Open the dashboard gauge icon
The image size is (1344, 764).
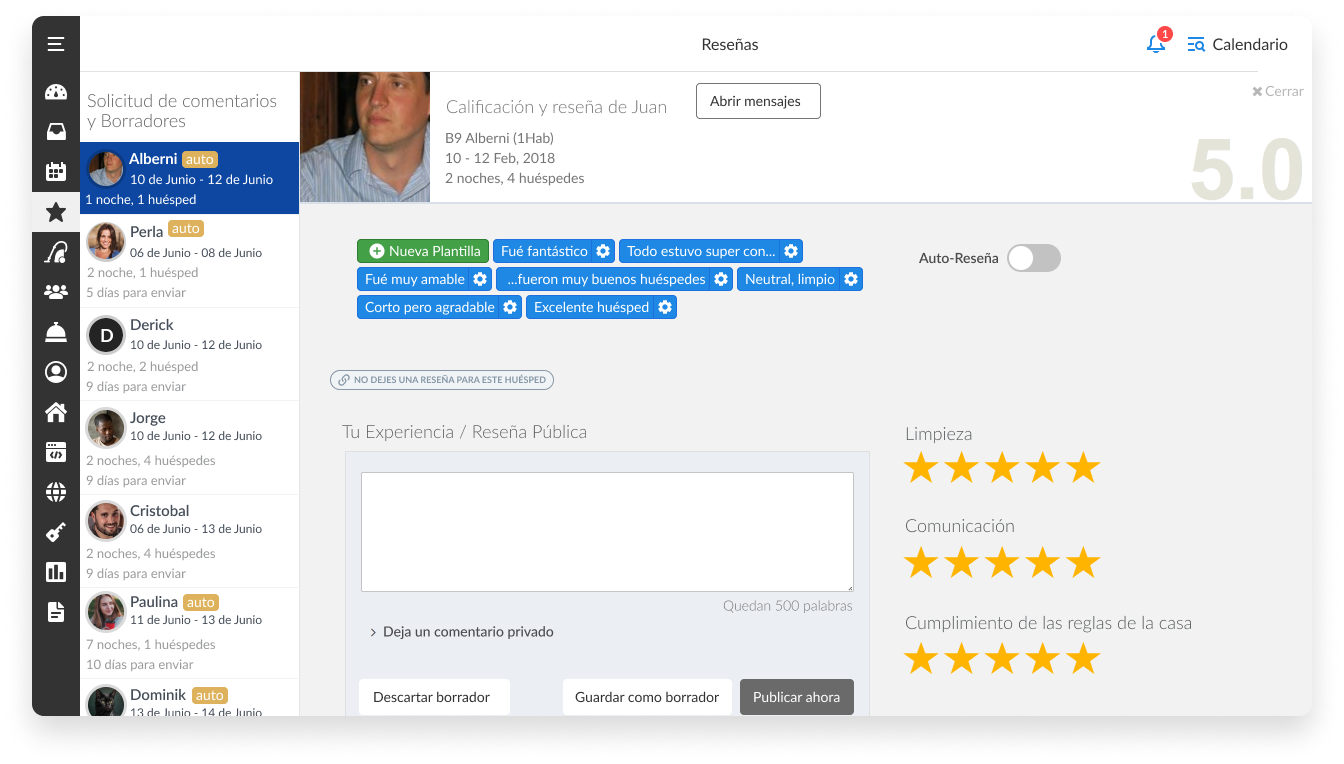tap(56, 92)
